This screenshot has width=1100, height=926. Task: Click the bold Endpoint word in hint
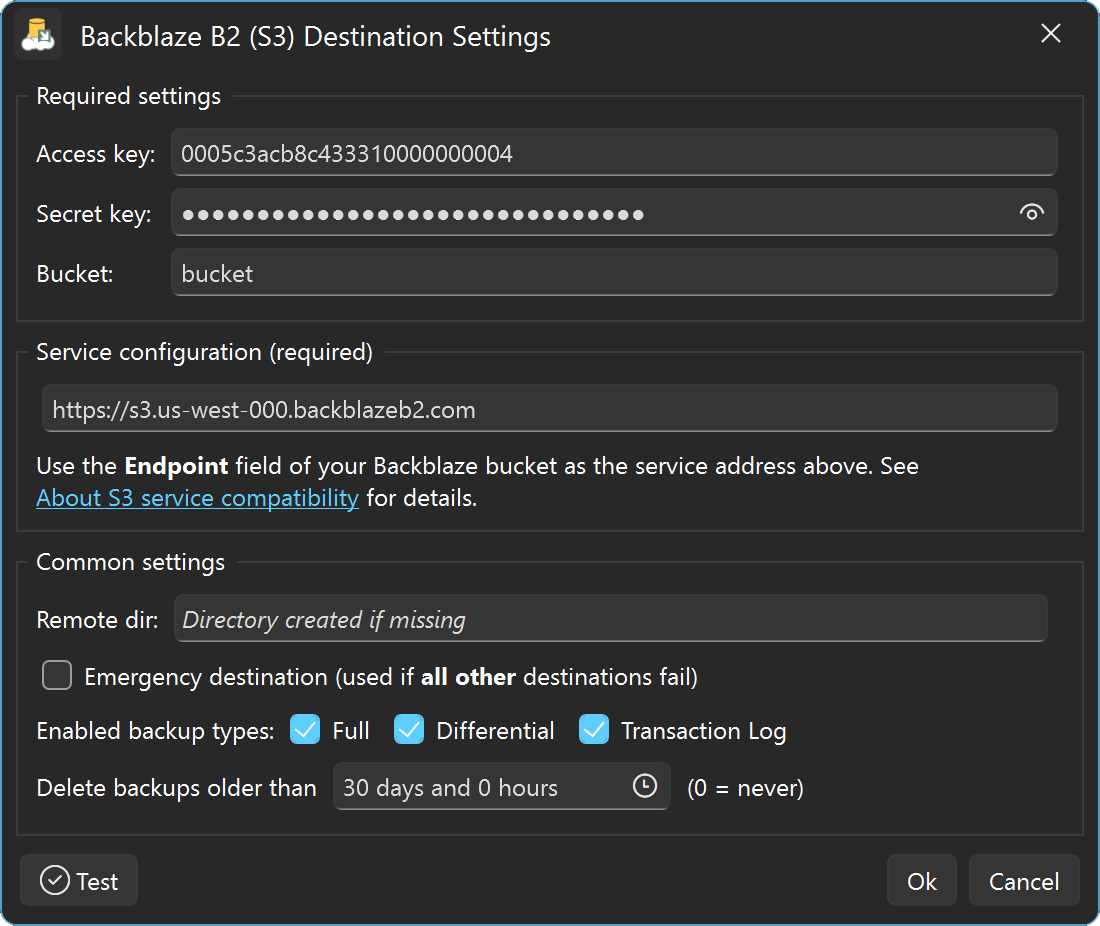(x=176, y=466)
